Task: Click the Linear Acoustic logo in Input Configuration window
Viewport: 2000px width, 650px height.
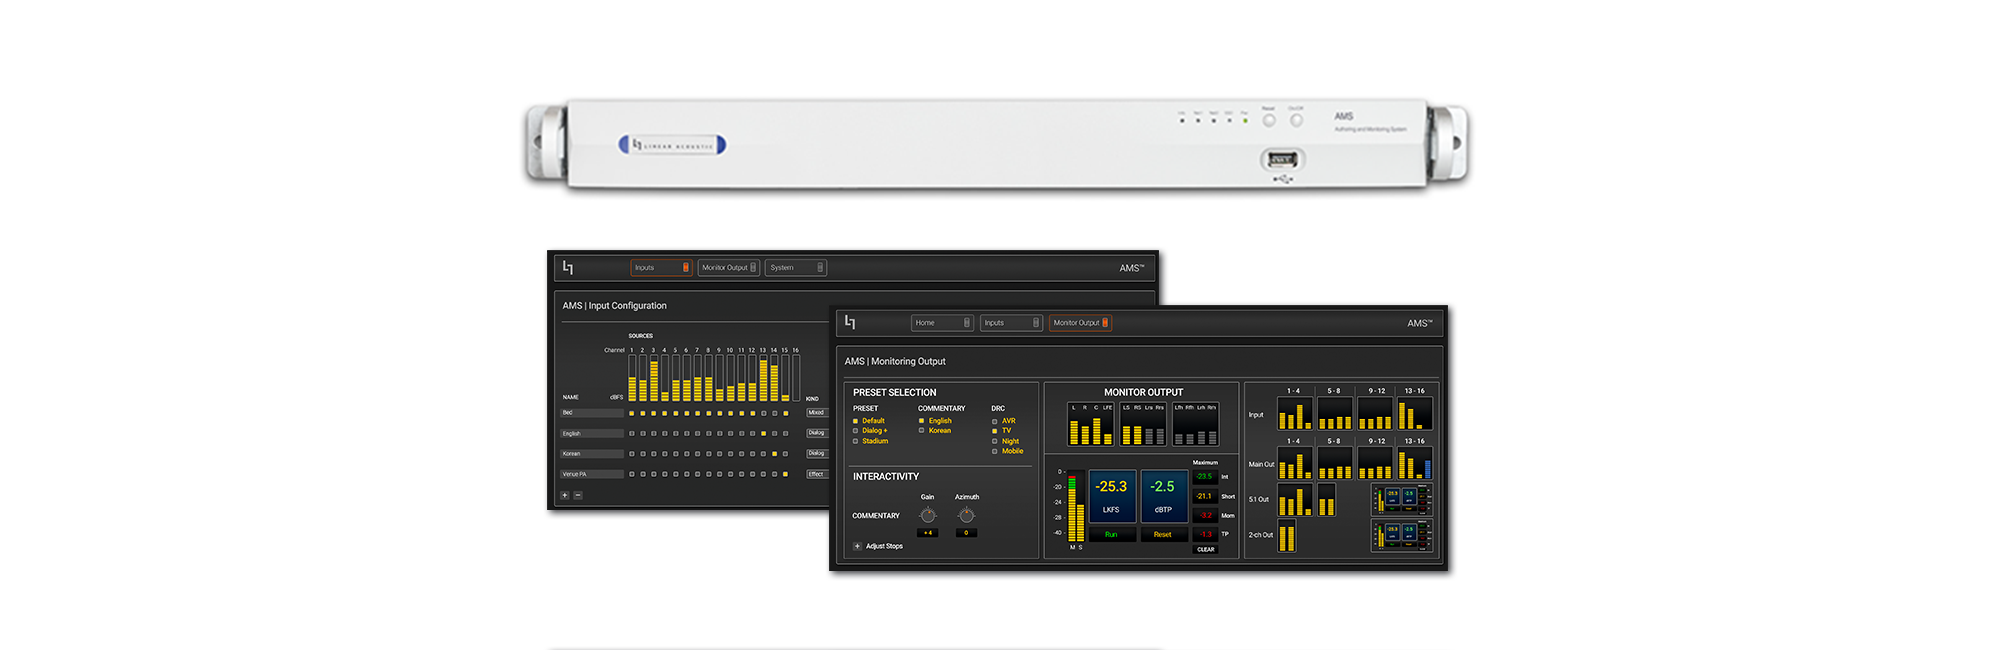Action: (568, 267)
